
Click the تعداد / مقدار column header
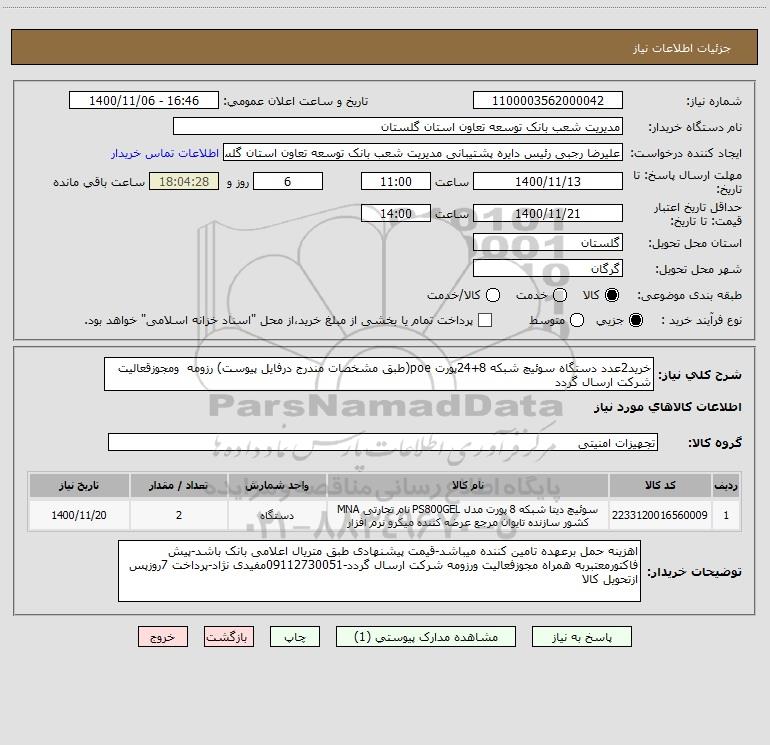(179, 485)
